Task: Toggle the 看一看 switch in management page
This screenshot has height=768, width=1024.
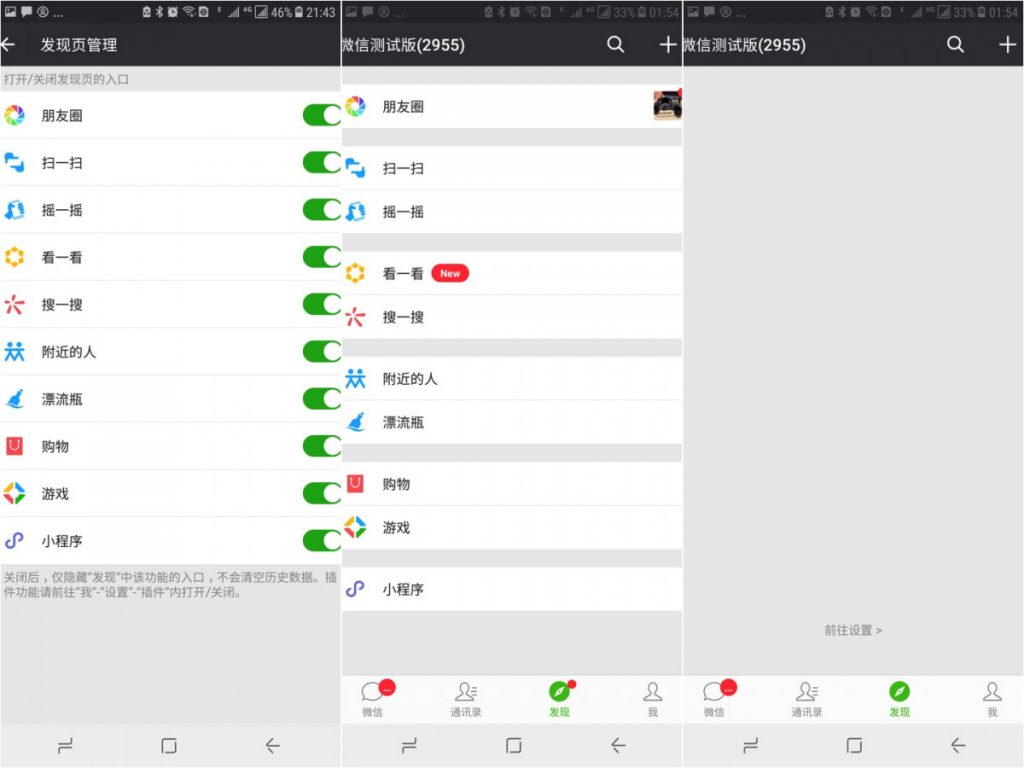Action: pyautogui.click(x=322, y=257)
